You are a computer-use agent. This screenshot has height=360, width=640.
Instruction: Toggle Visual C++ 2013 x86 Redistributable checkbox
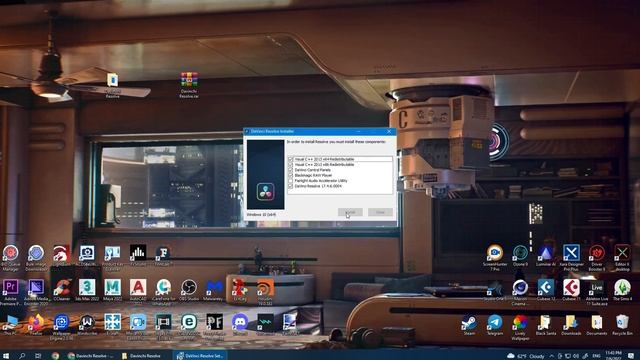click(291, 164)
